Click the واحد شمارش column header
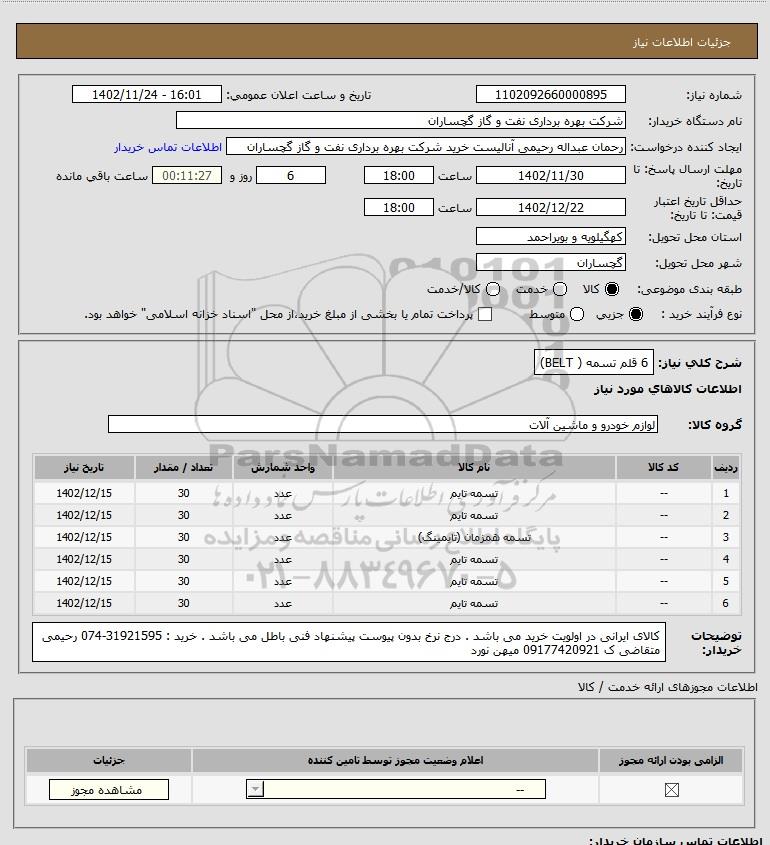 tap(283, 467)
